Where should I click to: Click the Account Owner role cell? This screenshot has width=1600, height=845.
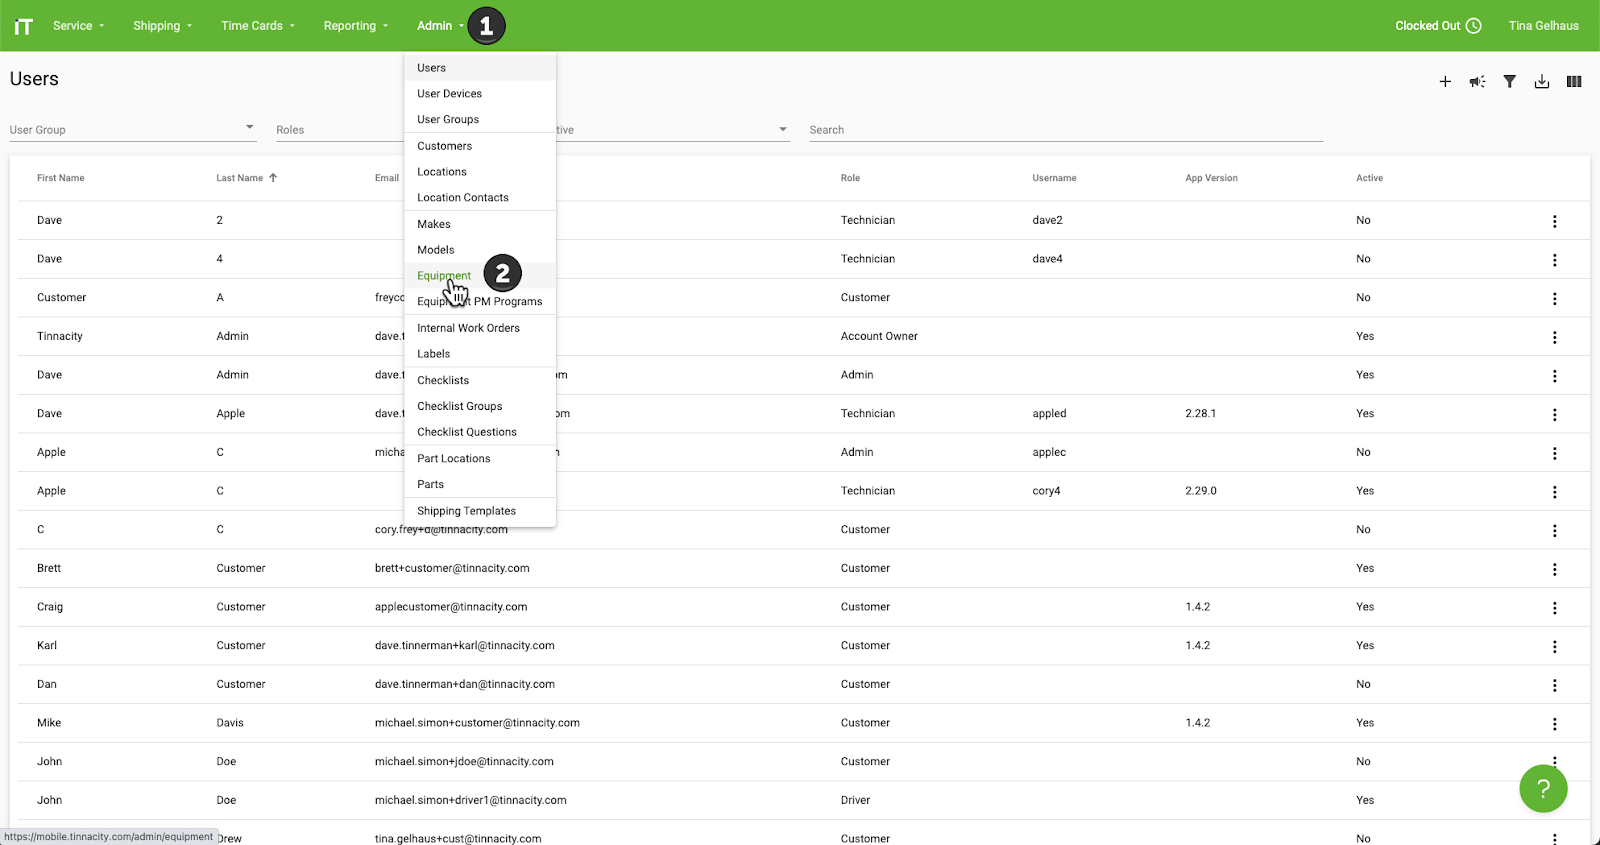pyautogui.click(x=879, y=336)
